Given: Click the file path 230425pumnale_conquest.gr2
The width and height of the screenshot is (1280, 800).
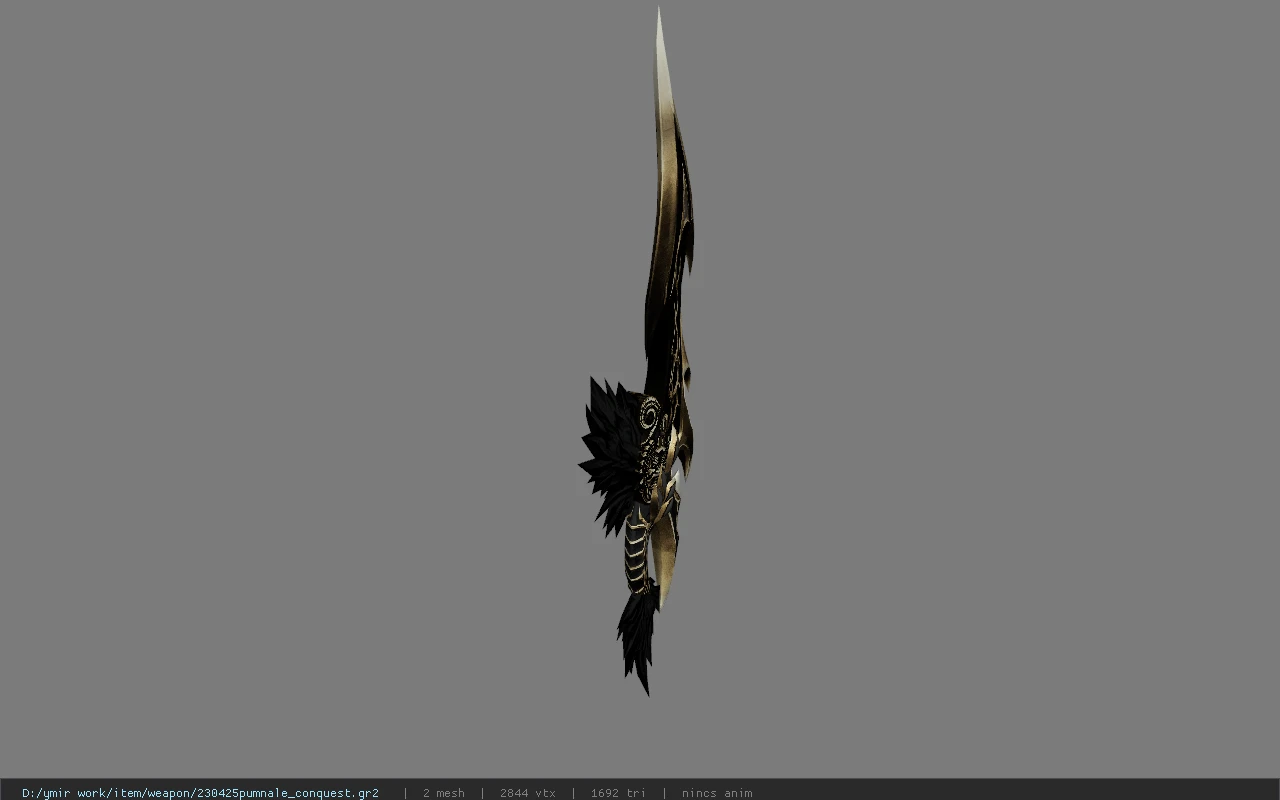Looking at the screenshot, I should coord(200,793).
